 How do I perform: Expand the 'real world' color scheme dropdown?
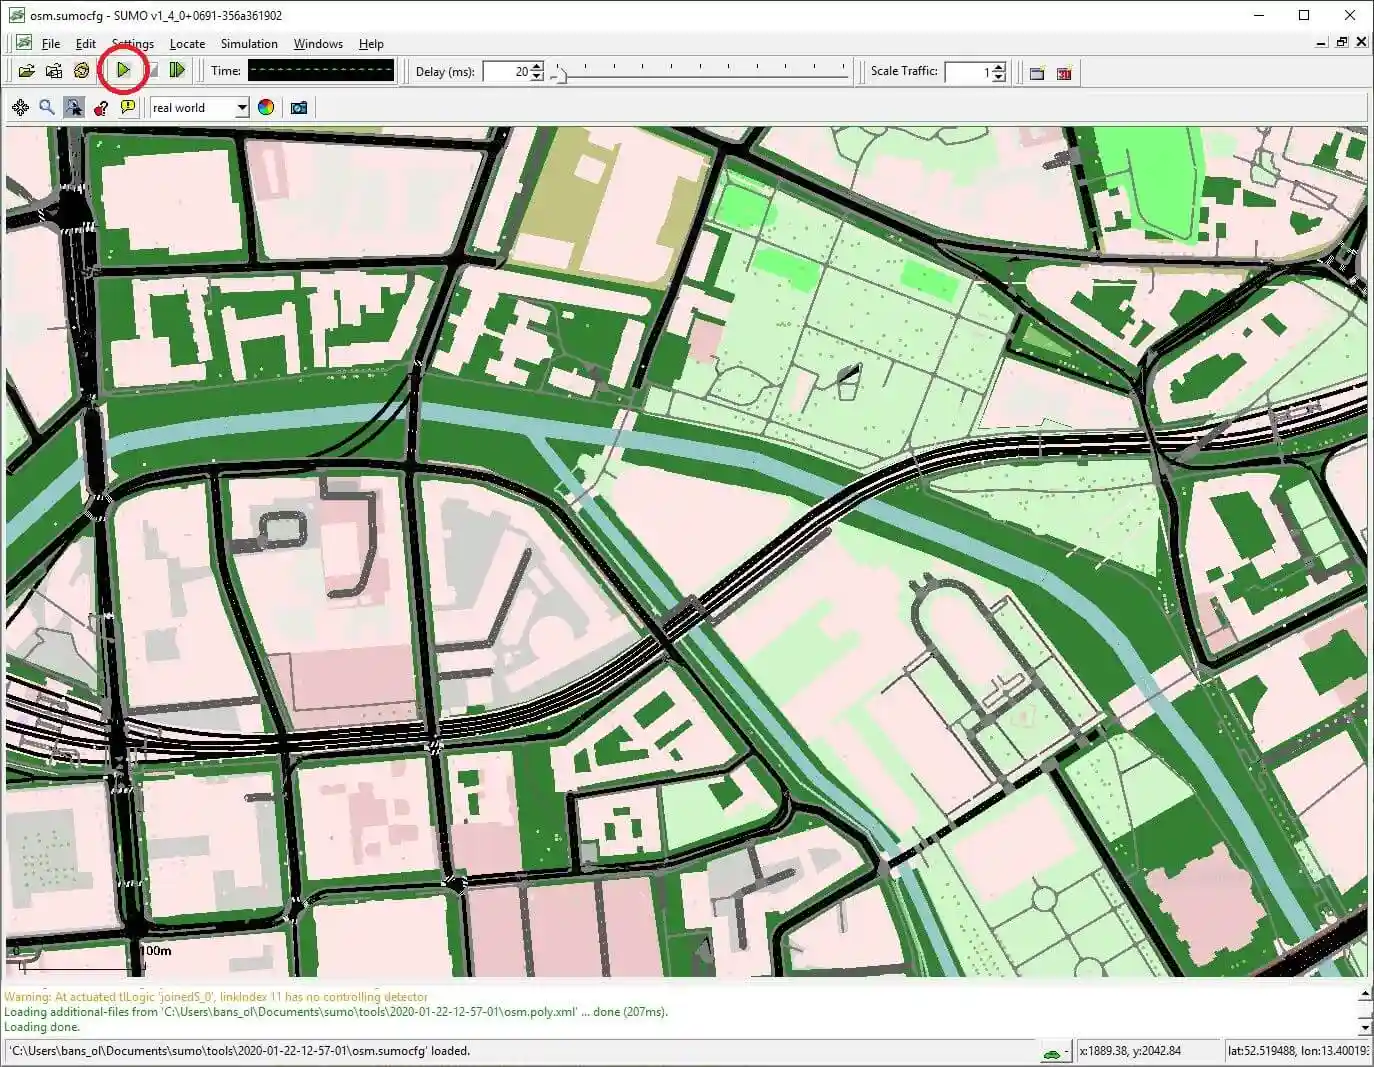coord(241,108)
